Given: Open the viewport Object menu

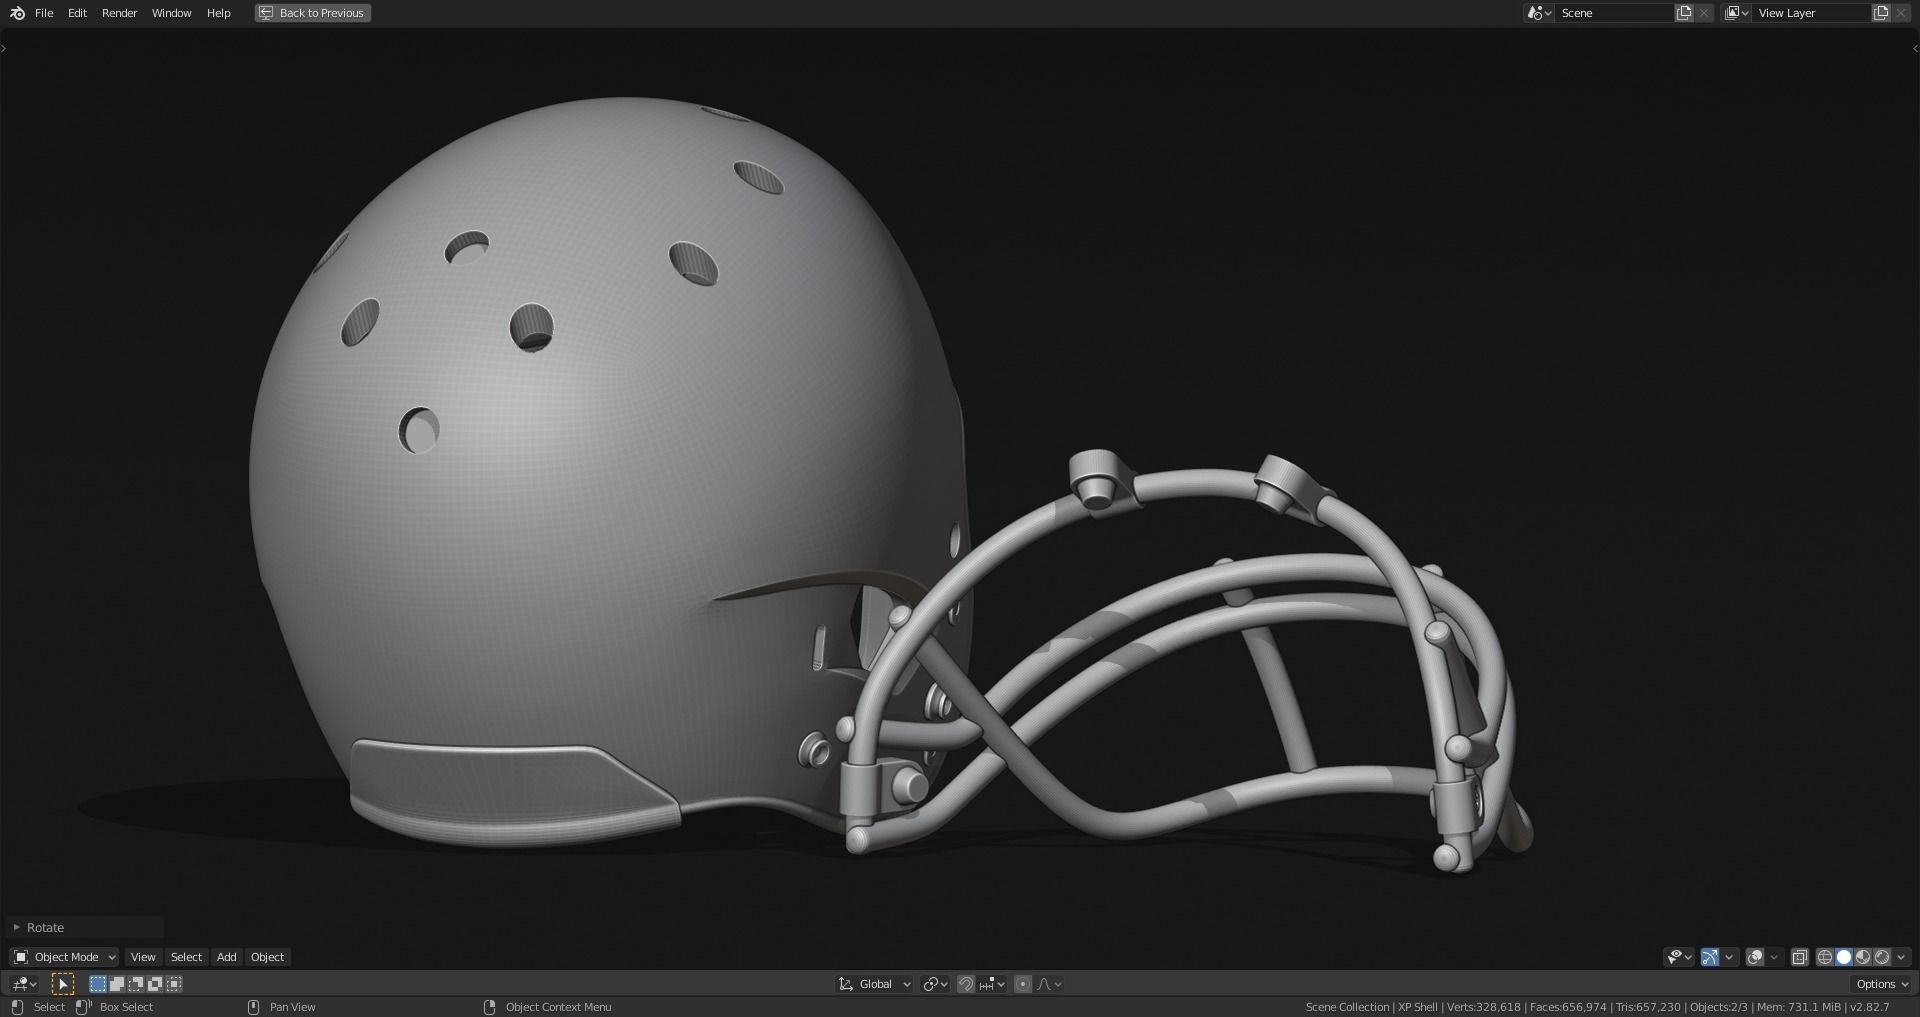Looking at the screenshot, I should pos(267,957).
